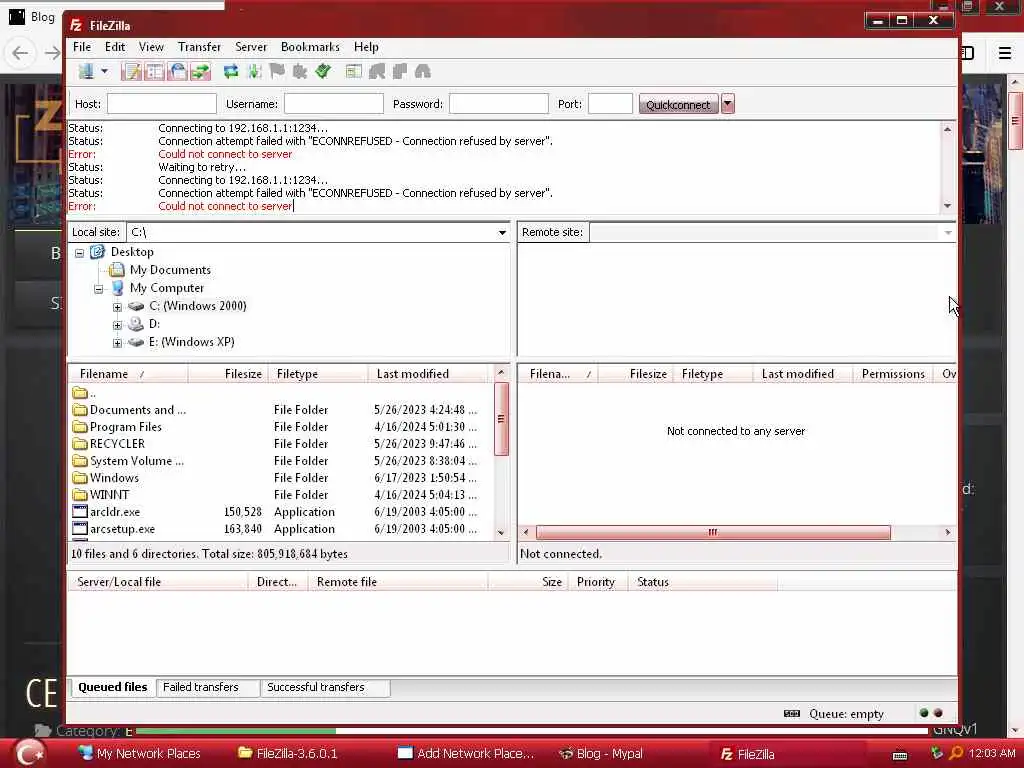
Task: Collapse the Desktop tree node
Action: click(80, 253)
